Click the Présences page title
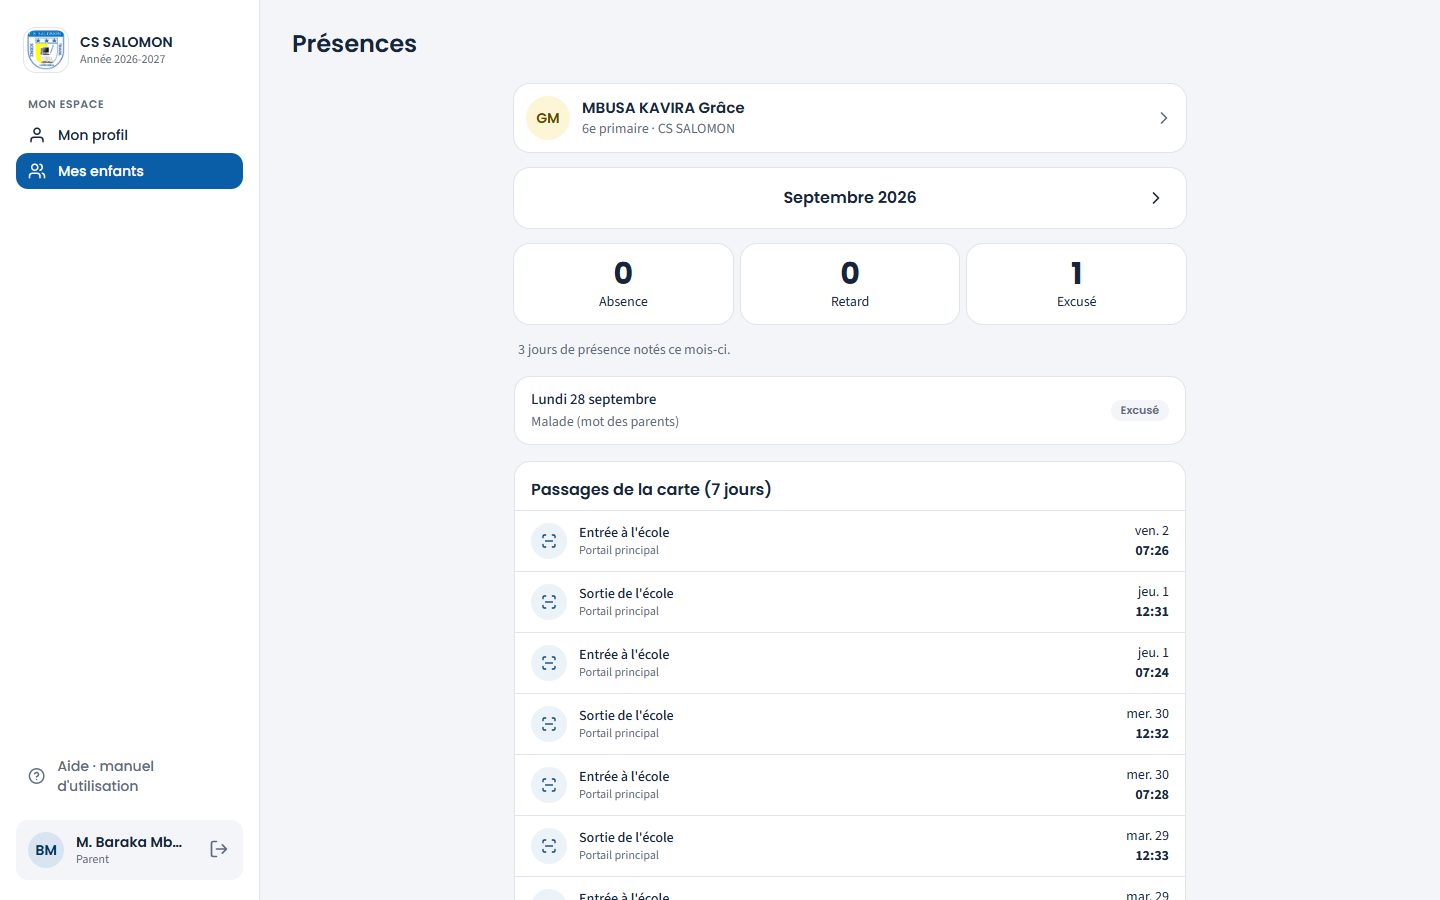The image size is (1440, 900). (354, 44)
